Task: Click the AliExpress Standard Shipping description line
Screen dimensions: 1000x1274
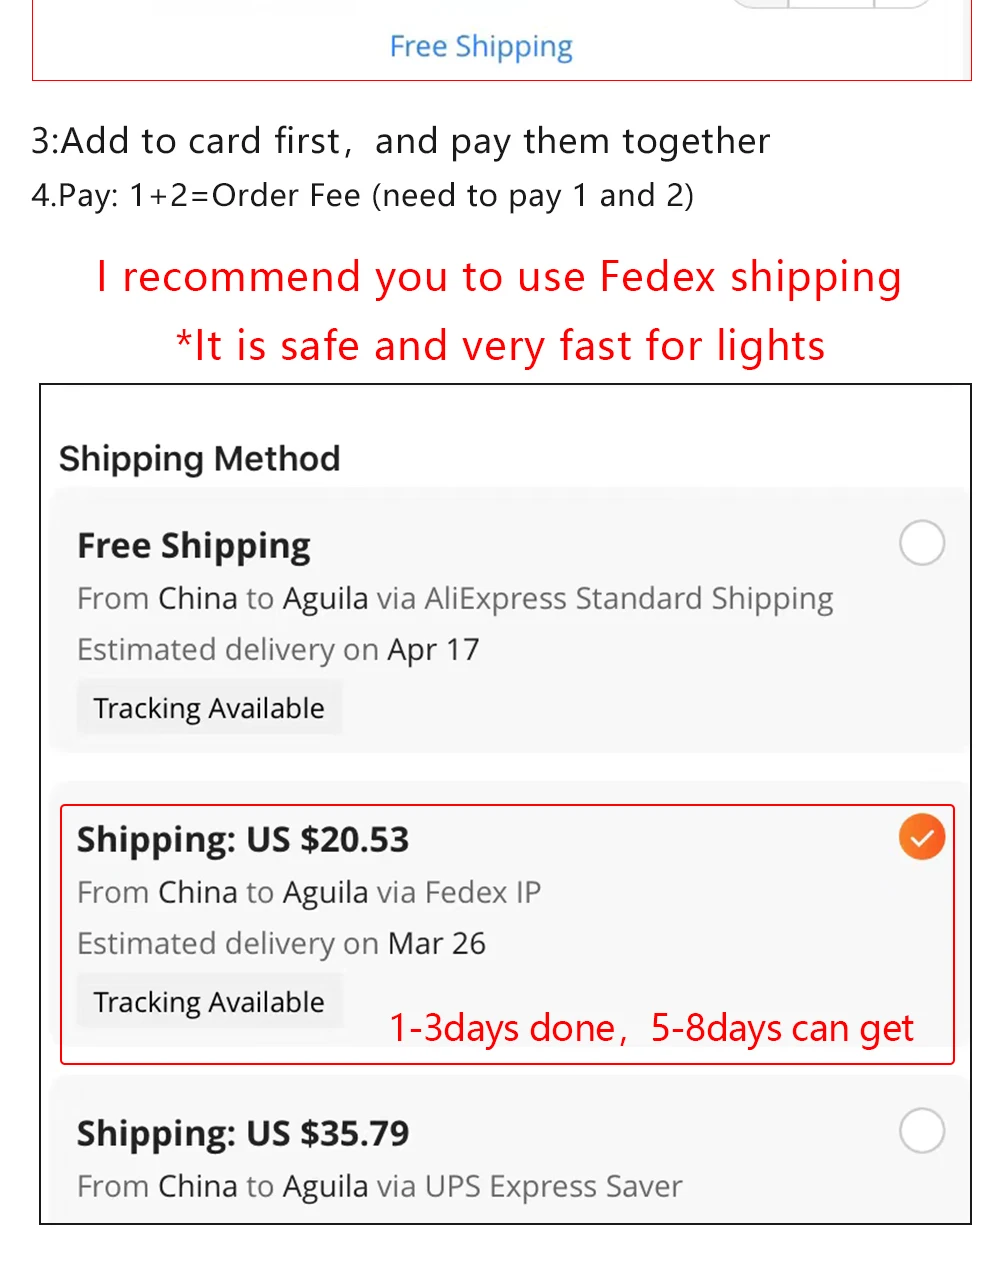Action: tap(455, 599)
